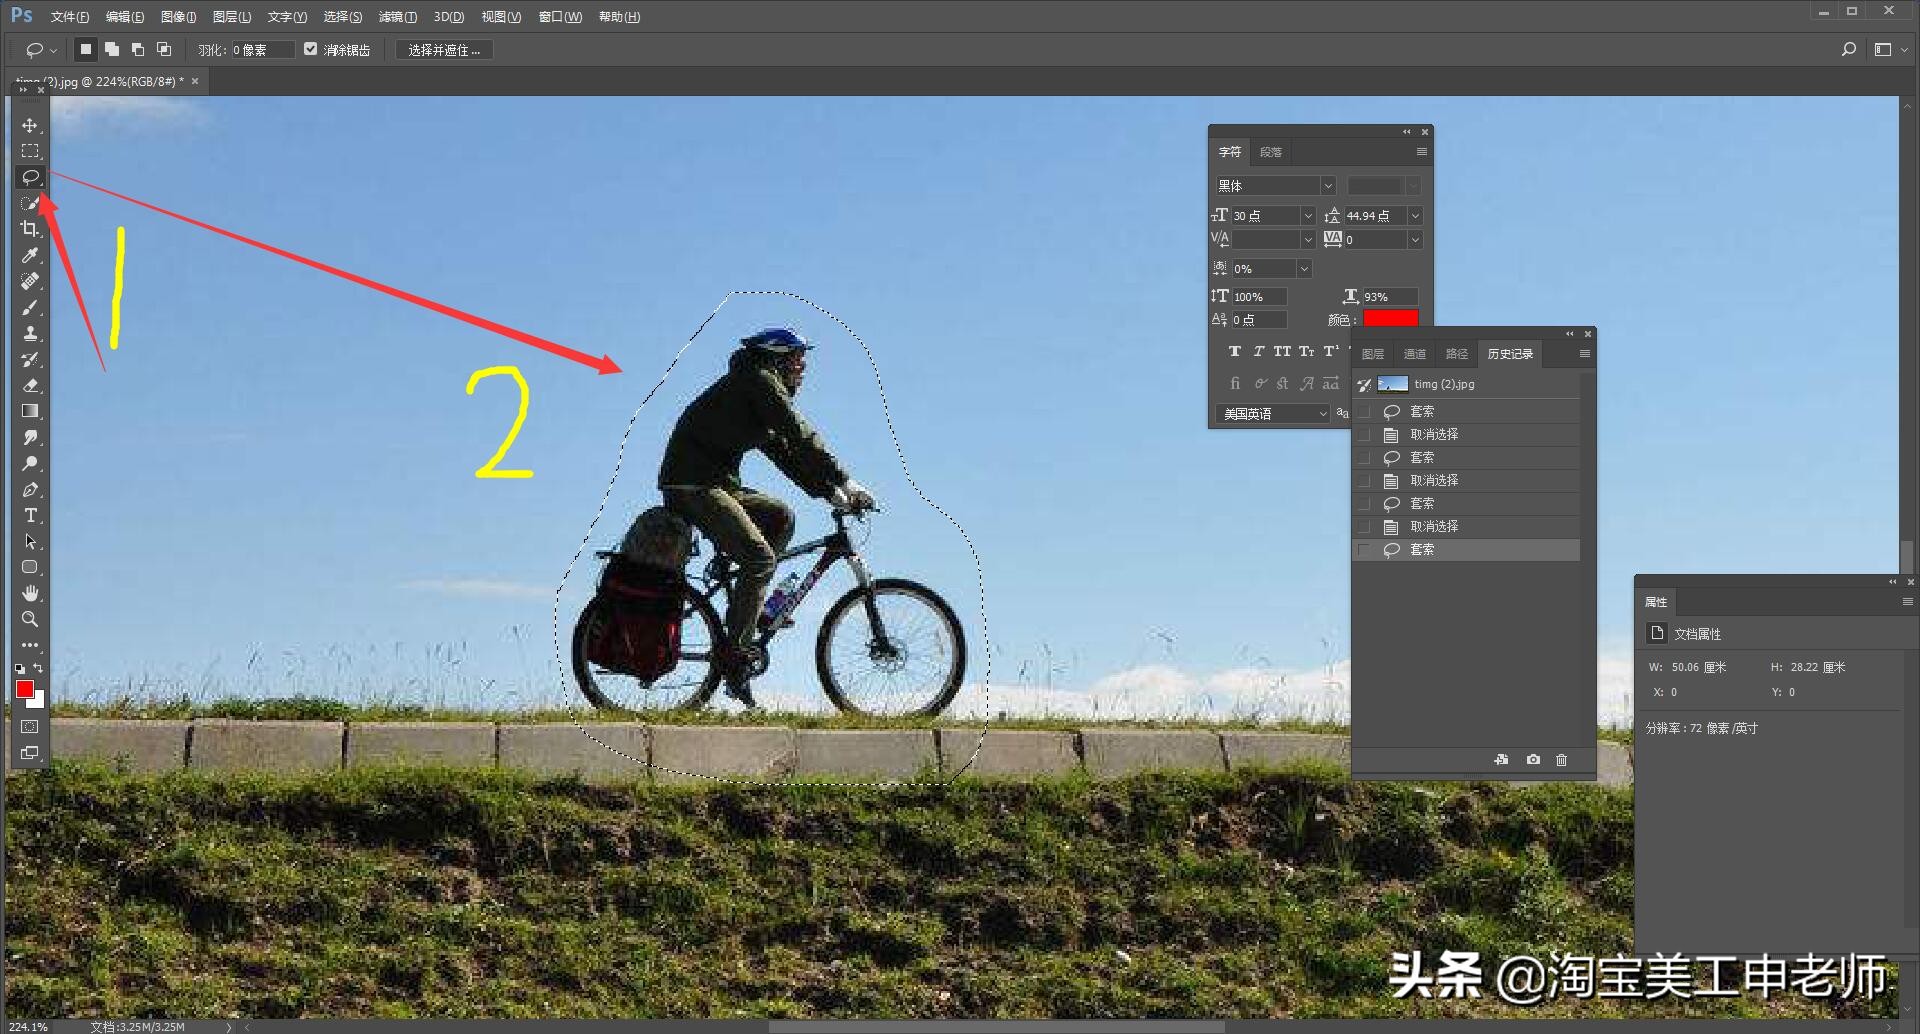The height and width of the screenshot is (1034, 1920).
Task: Click the 选择并遮住 button
Action: (x=444, y=50)
